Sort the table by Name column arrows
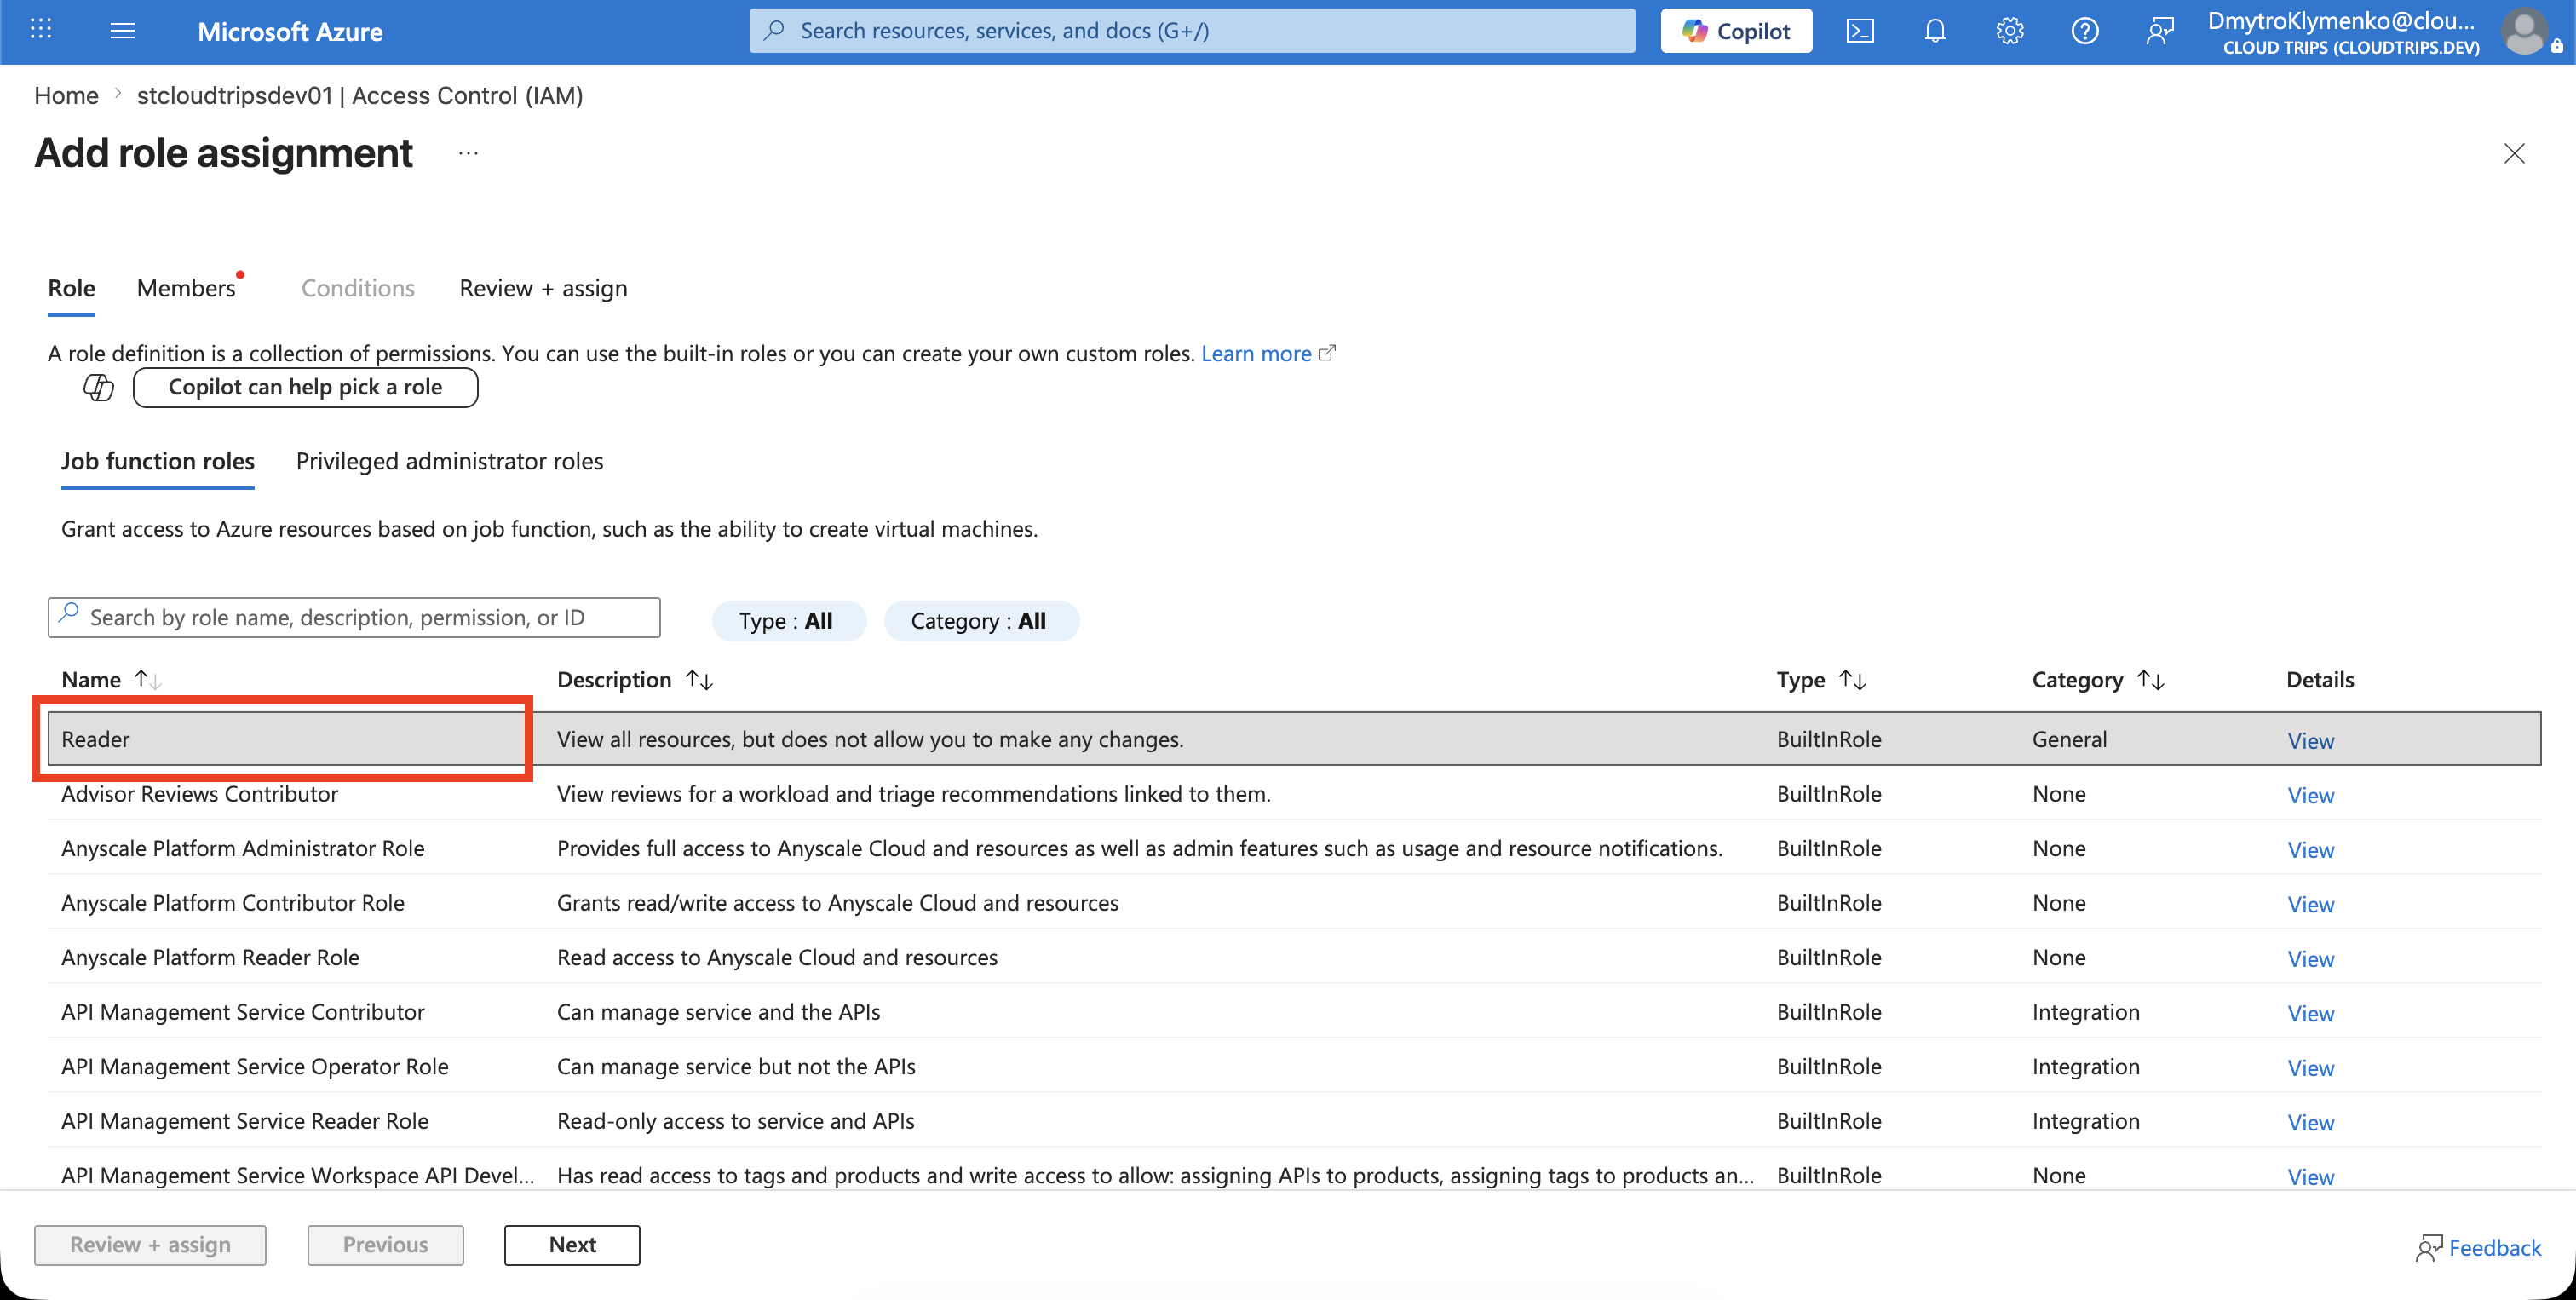This screenshot has height=1300, width=2576. click(148, 679)
